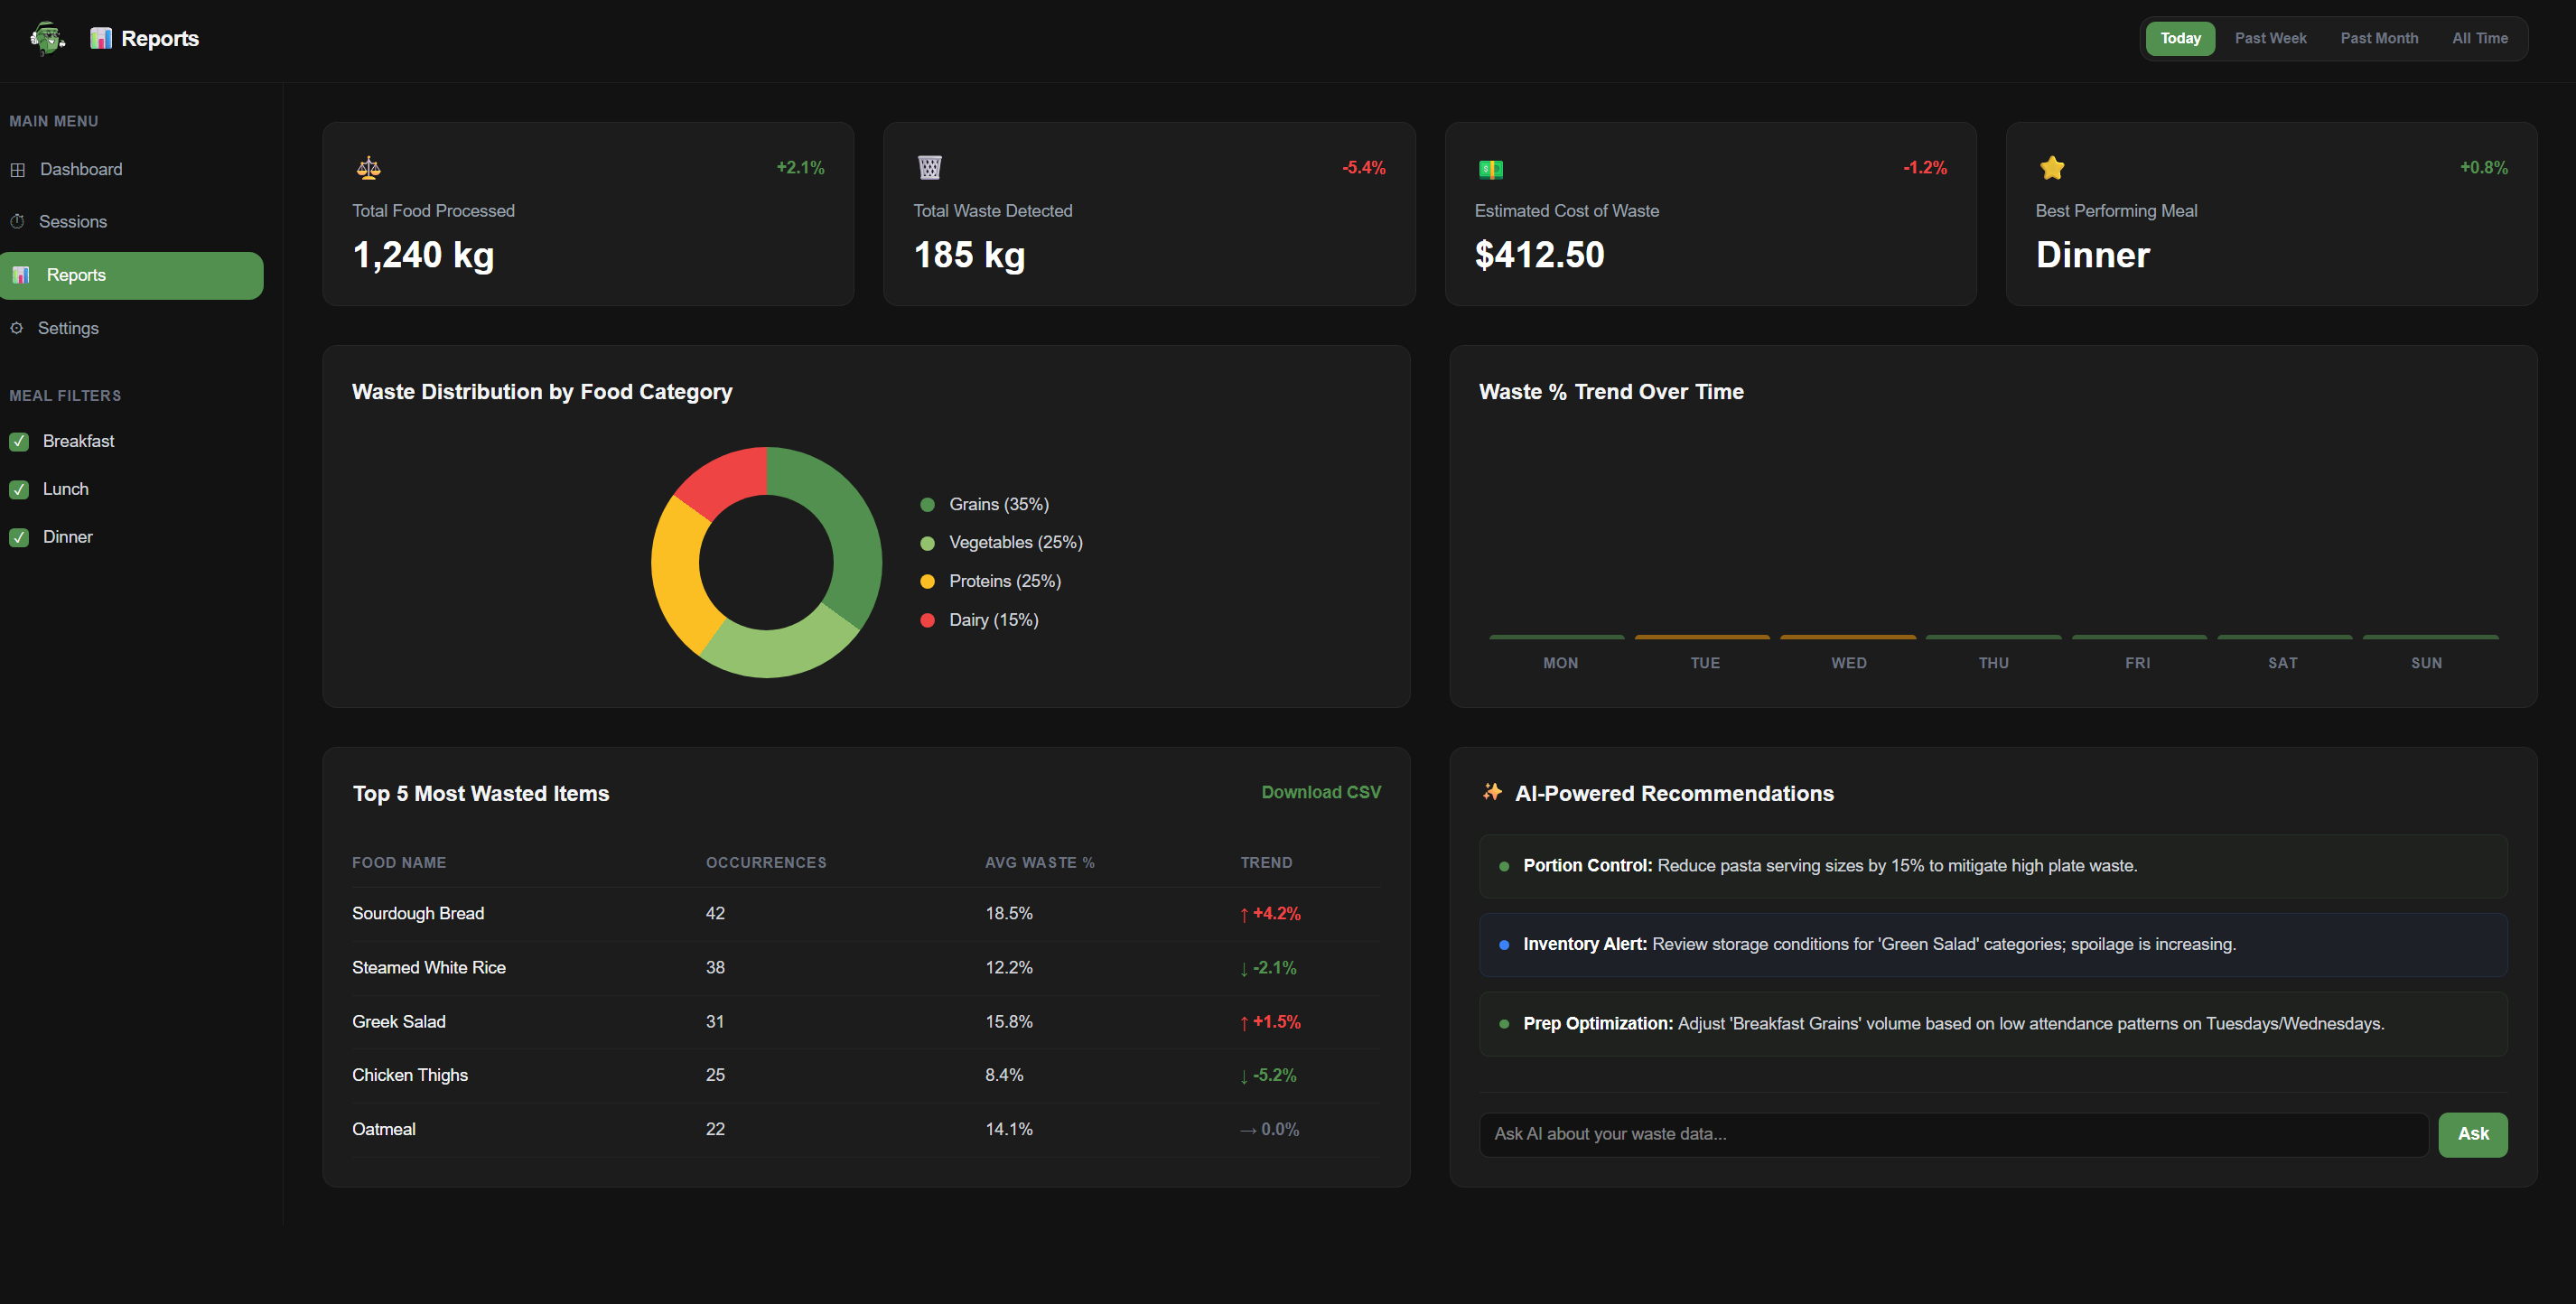Viewport: 2576px width, 1304px height.
Task: Click the sparkle icon beside AI-Powered Recommendations
Action: click(x=1492, y=792)
